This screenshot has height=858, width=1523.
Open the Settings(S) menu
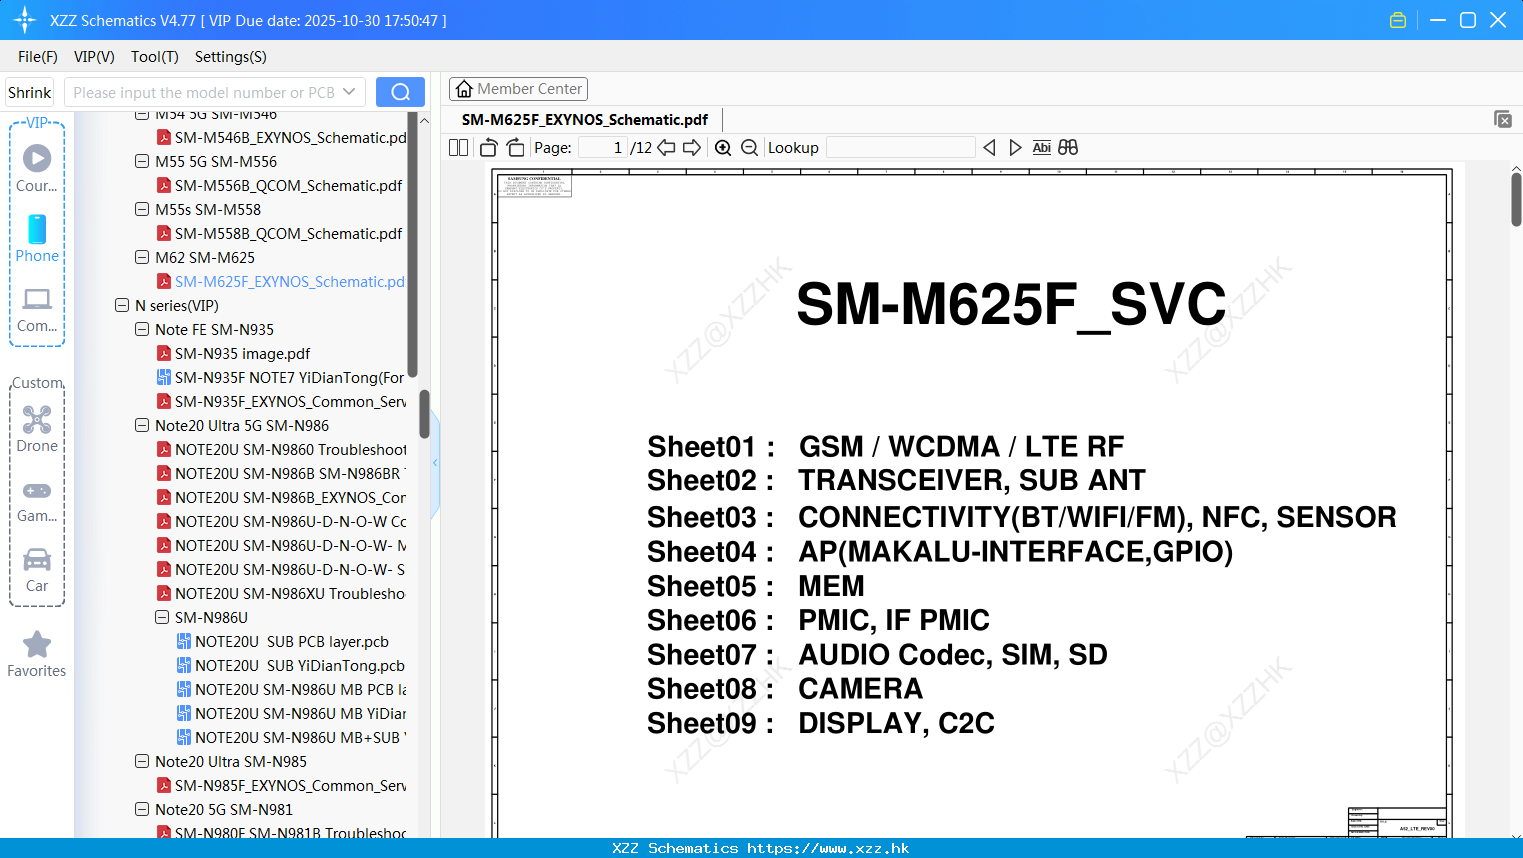click(231, 57)
